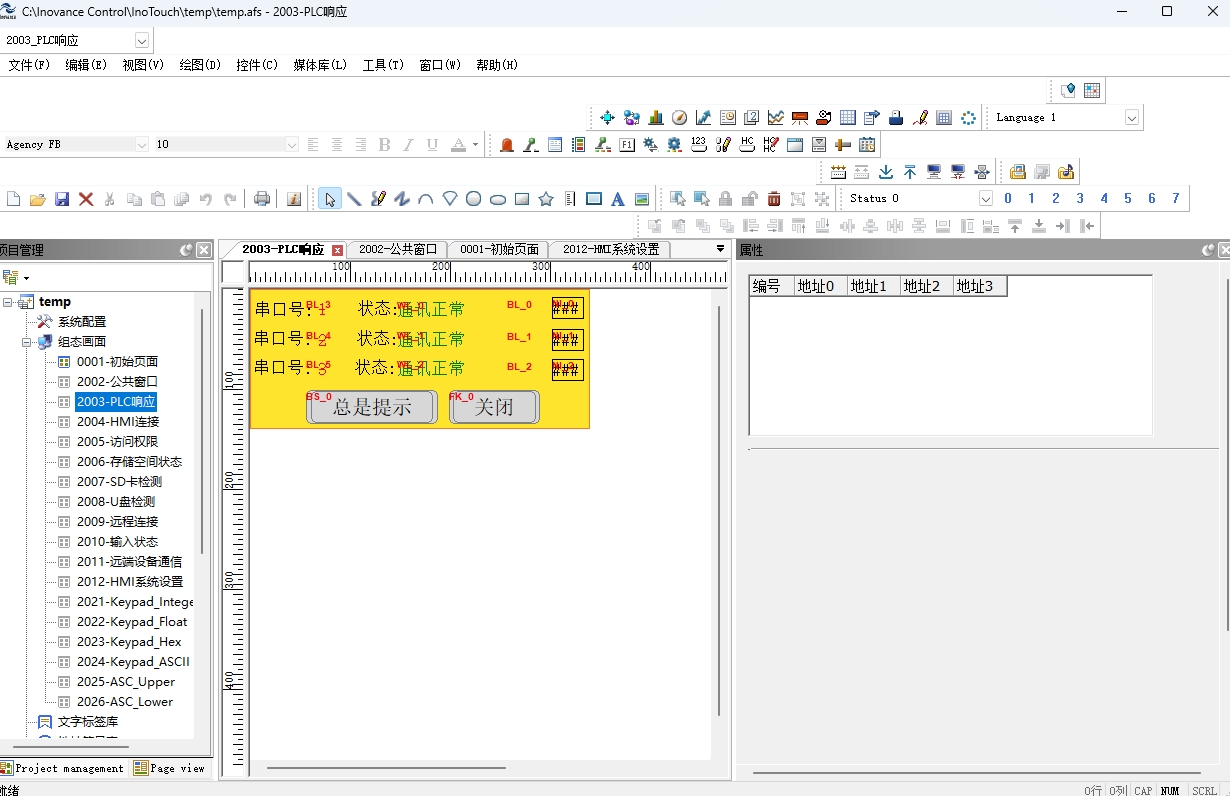The width and height of the screenshot is (1230, 796).
Task: Collapse the 组态画面 tree node
Action: pyautogui.click(x=27, y=342)
